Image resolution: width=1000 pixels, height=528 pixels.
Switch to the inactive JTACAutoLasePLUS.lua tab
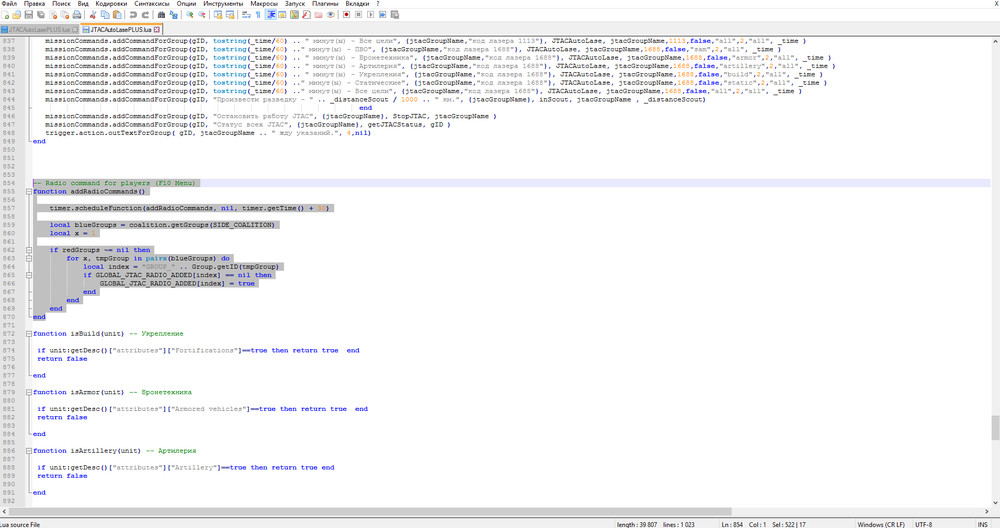pyautogui.click(x=38, y=29)
